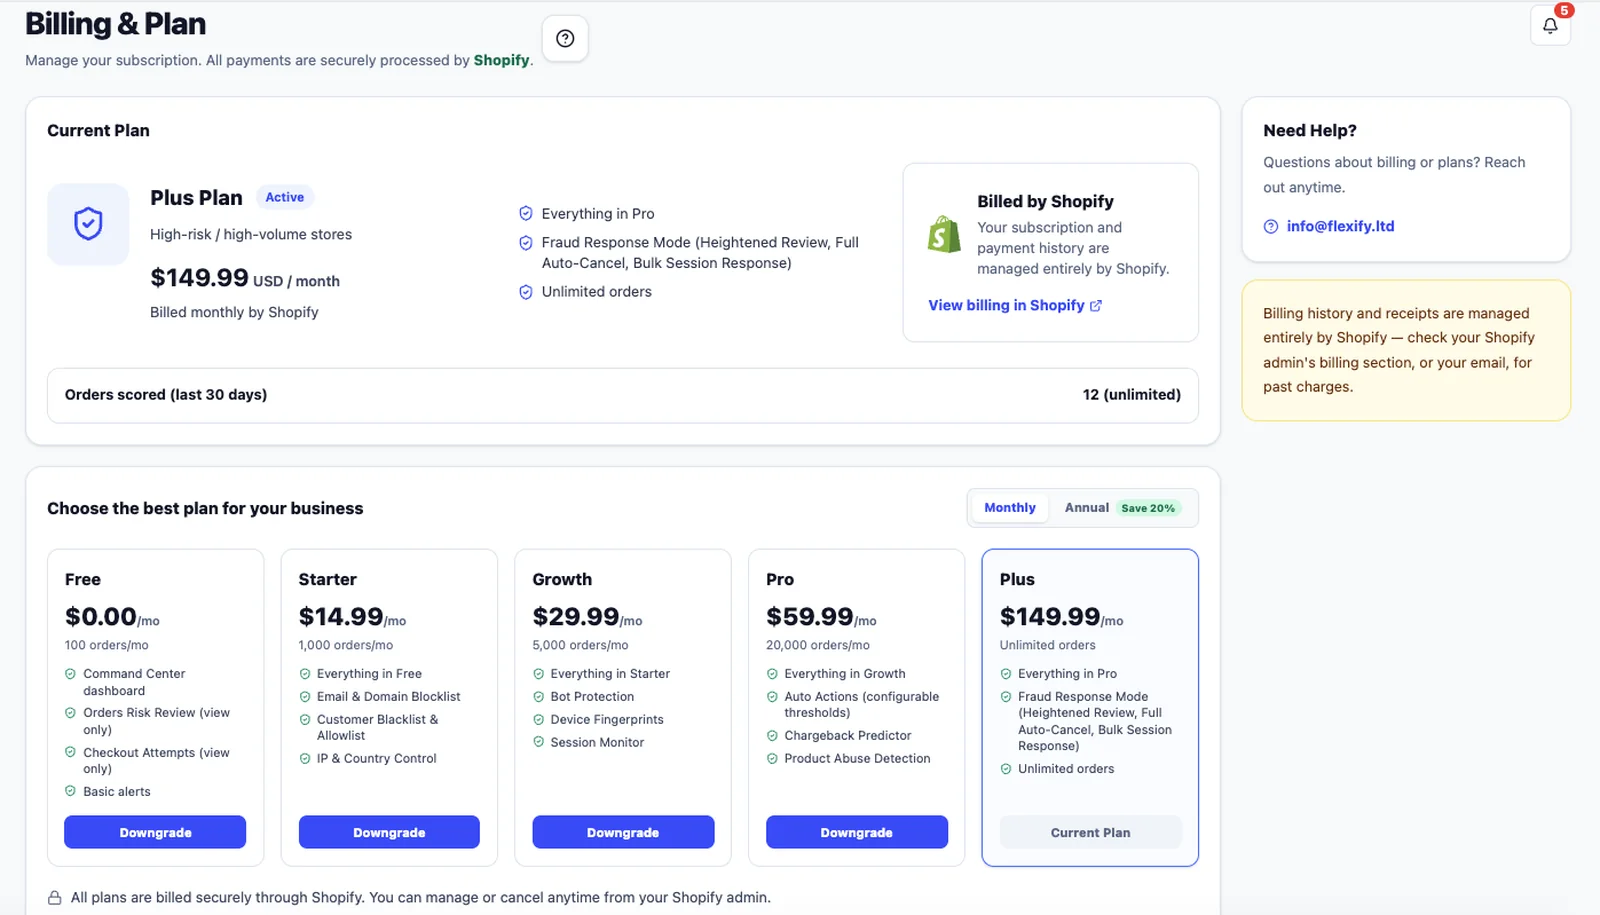The image size is (1600, 915).
Task: Click High-risk / high-volume stores text
Action: [x=251, y=235]
